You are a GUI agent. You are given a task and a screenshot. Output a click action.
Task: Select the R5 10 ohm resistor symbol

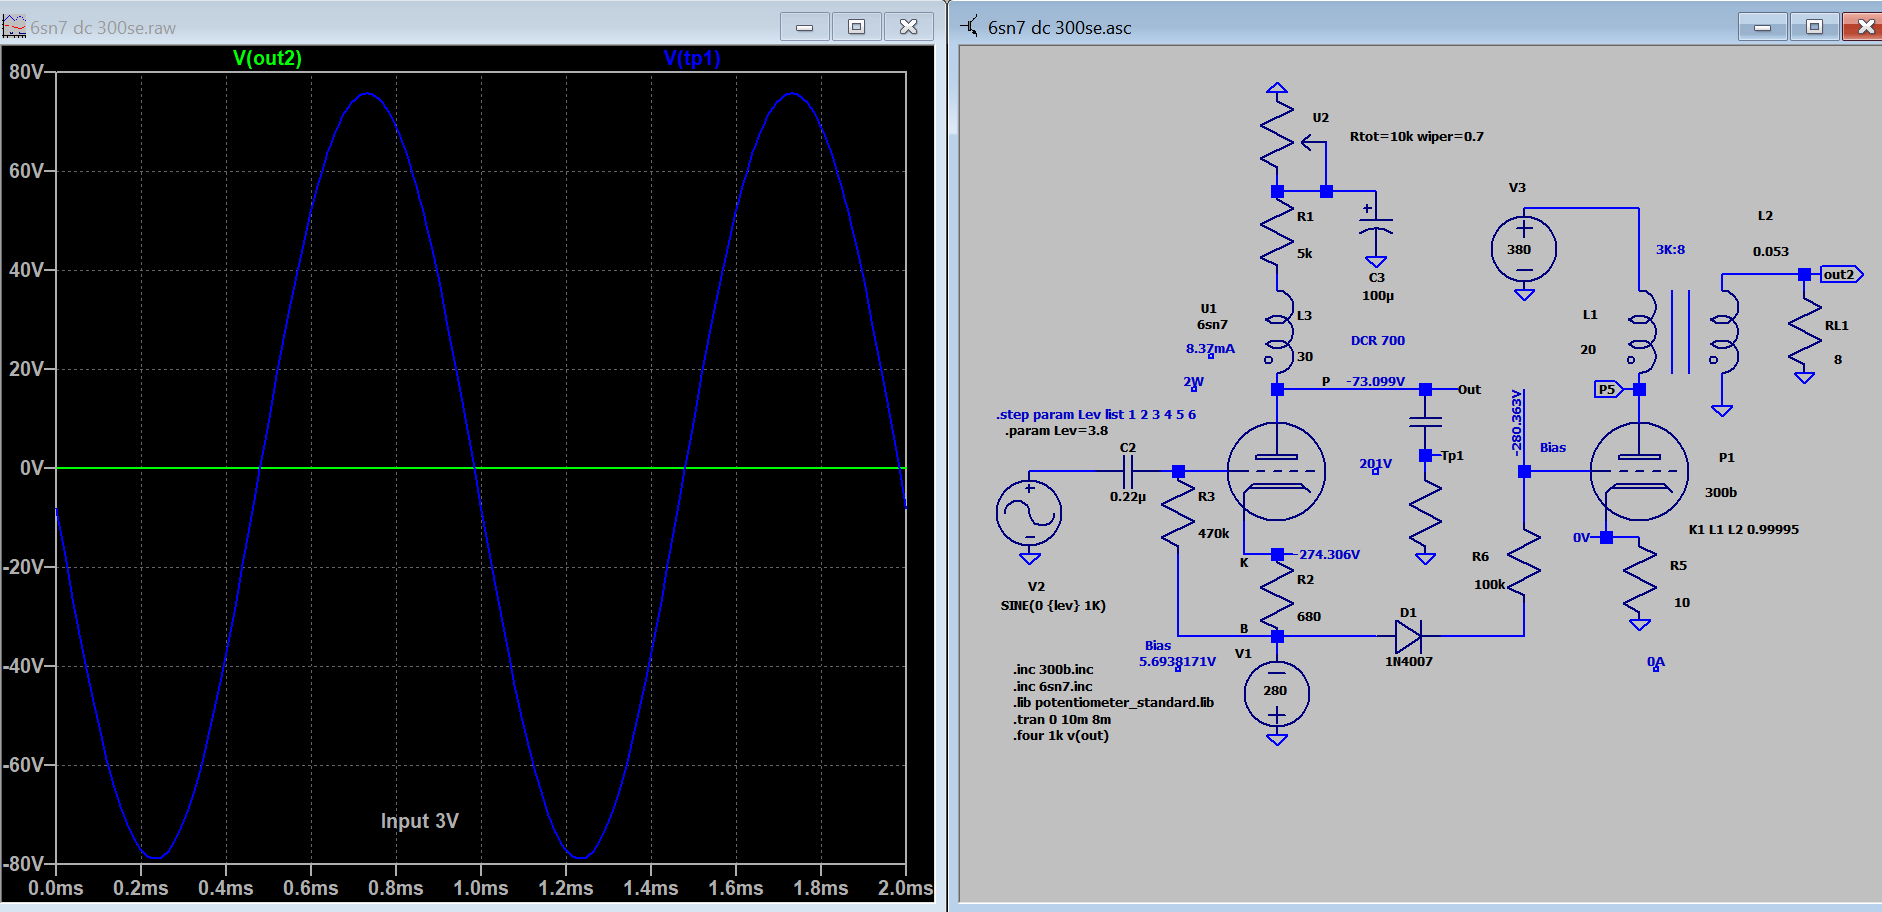point(1639,580)
